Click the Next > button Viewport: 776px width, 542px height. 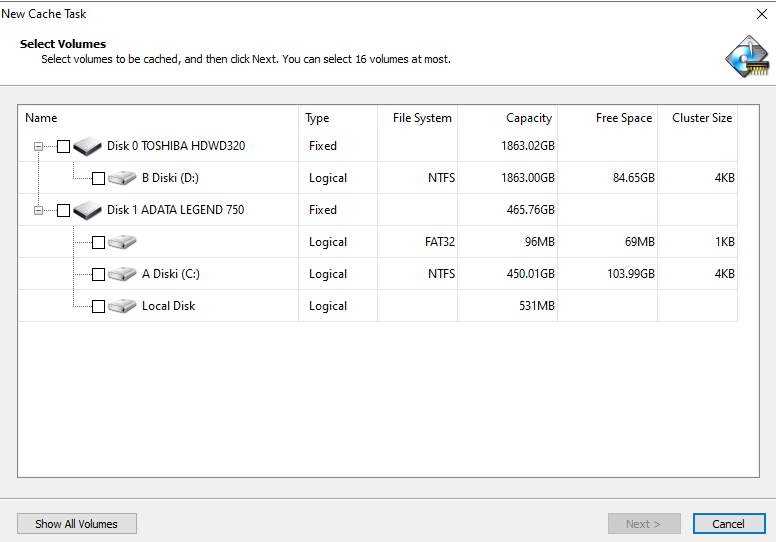pos(644,524)
